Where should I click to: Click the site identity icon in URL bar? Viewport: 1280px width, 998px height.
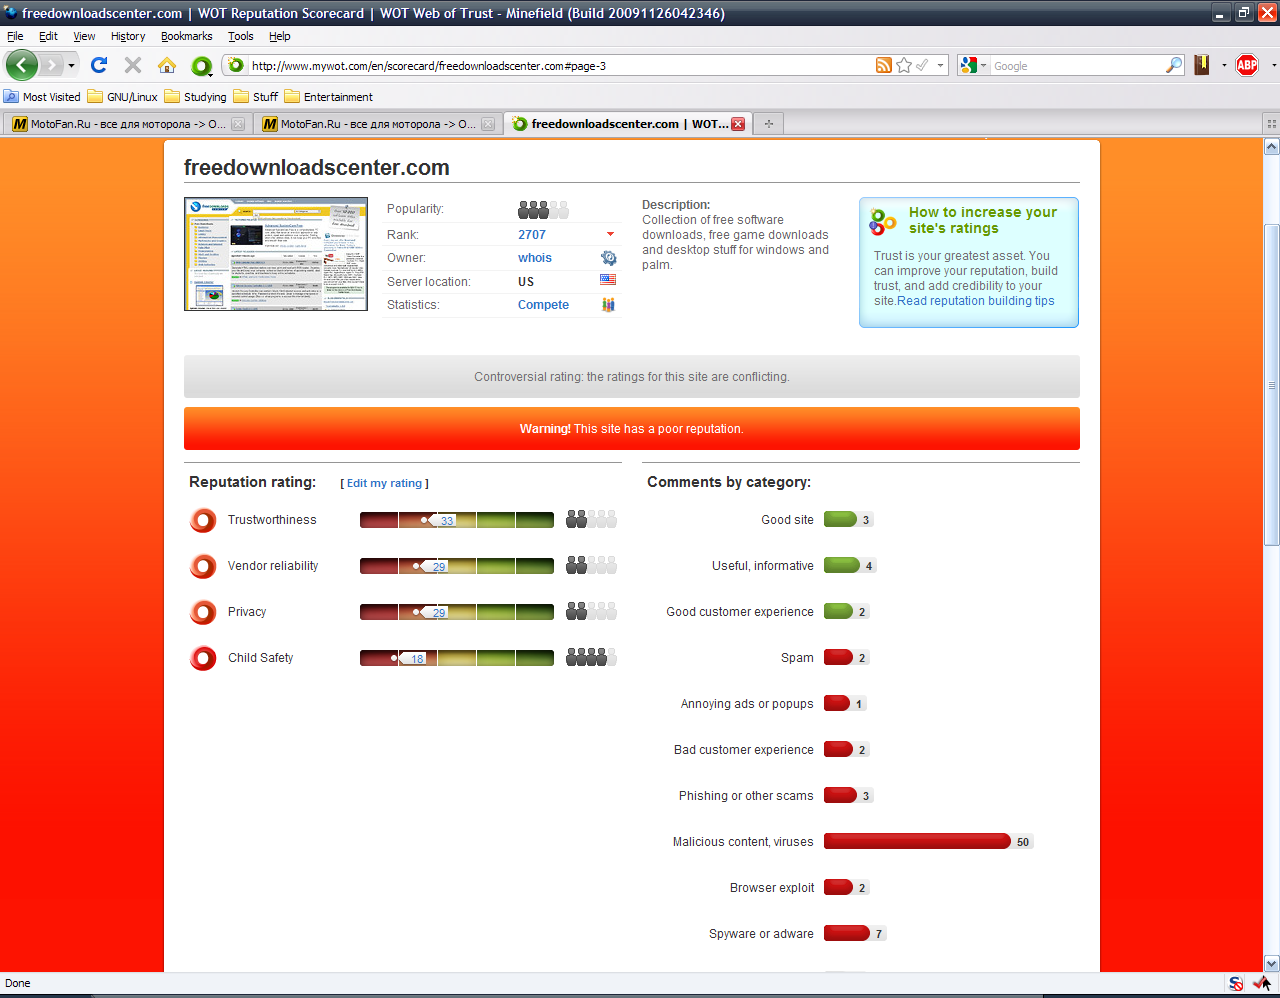point(235,65)
